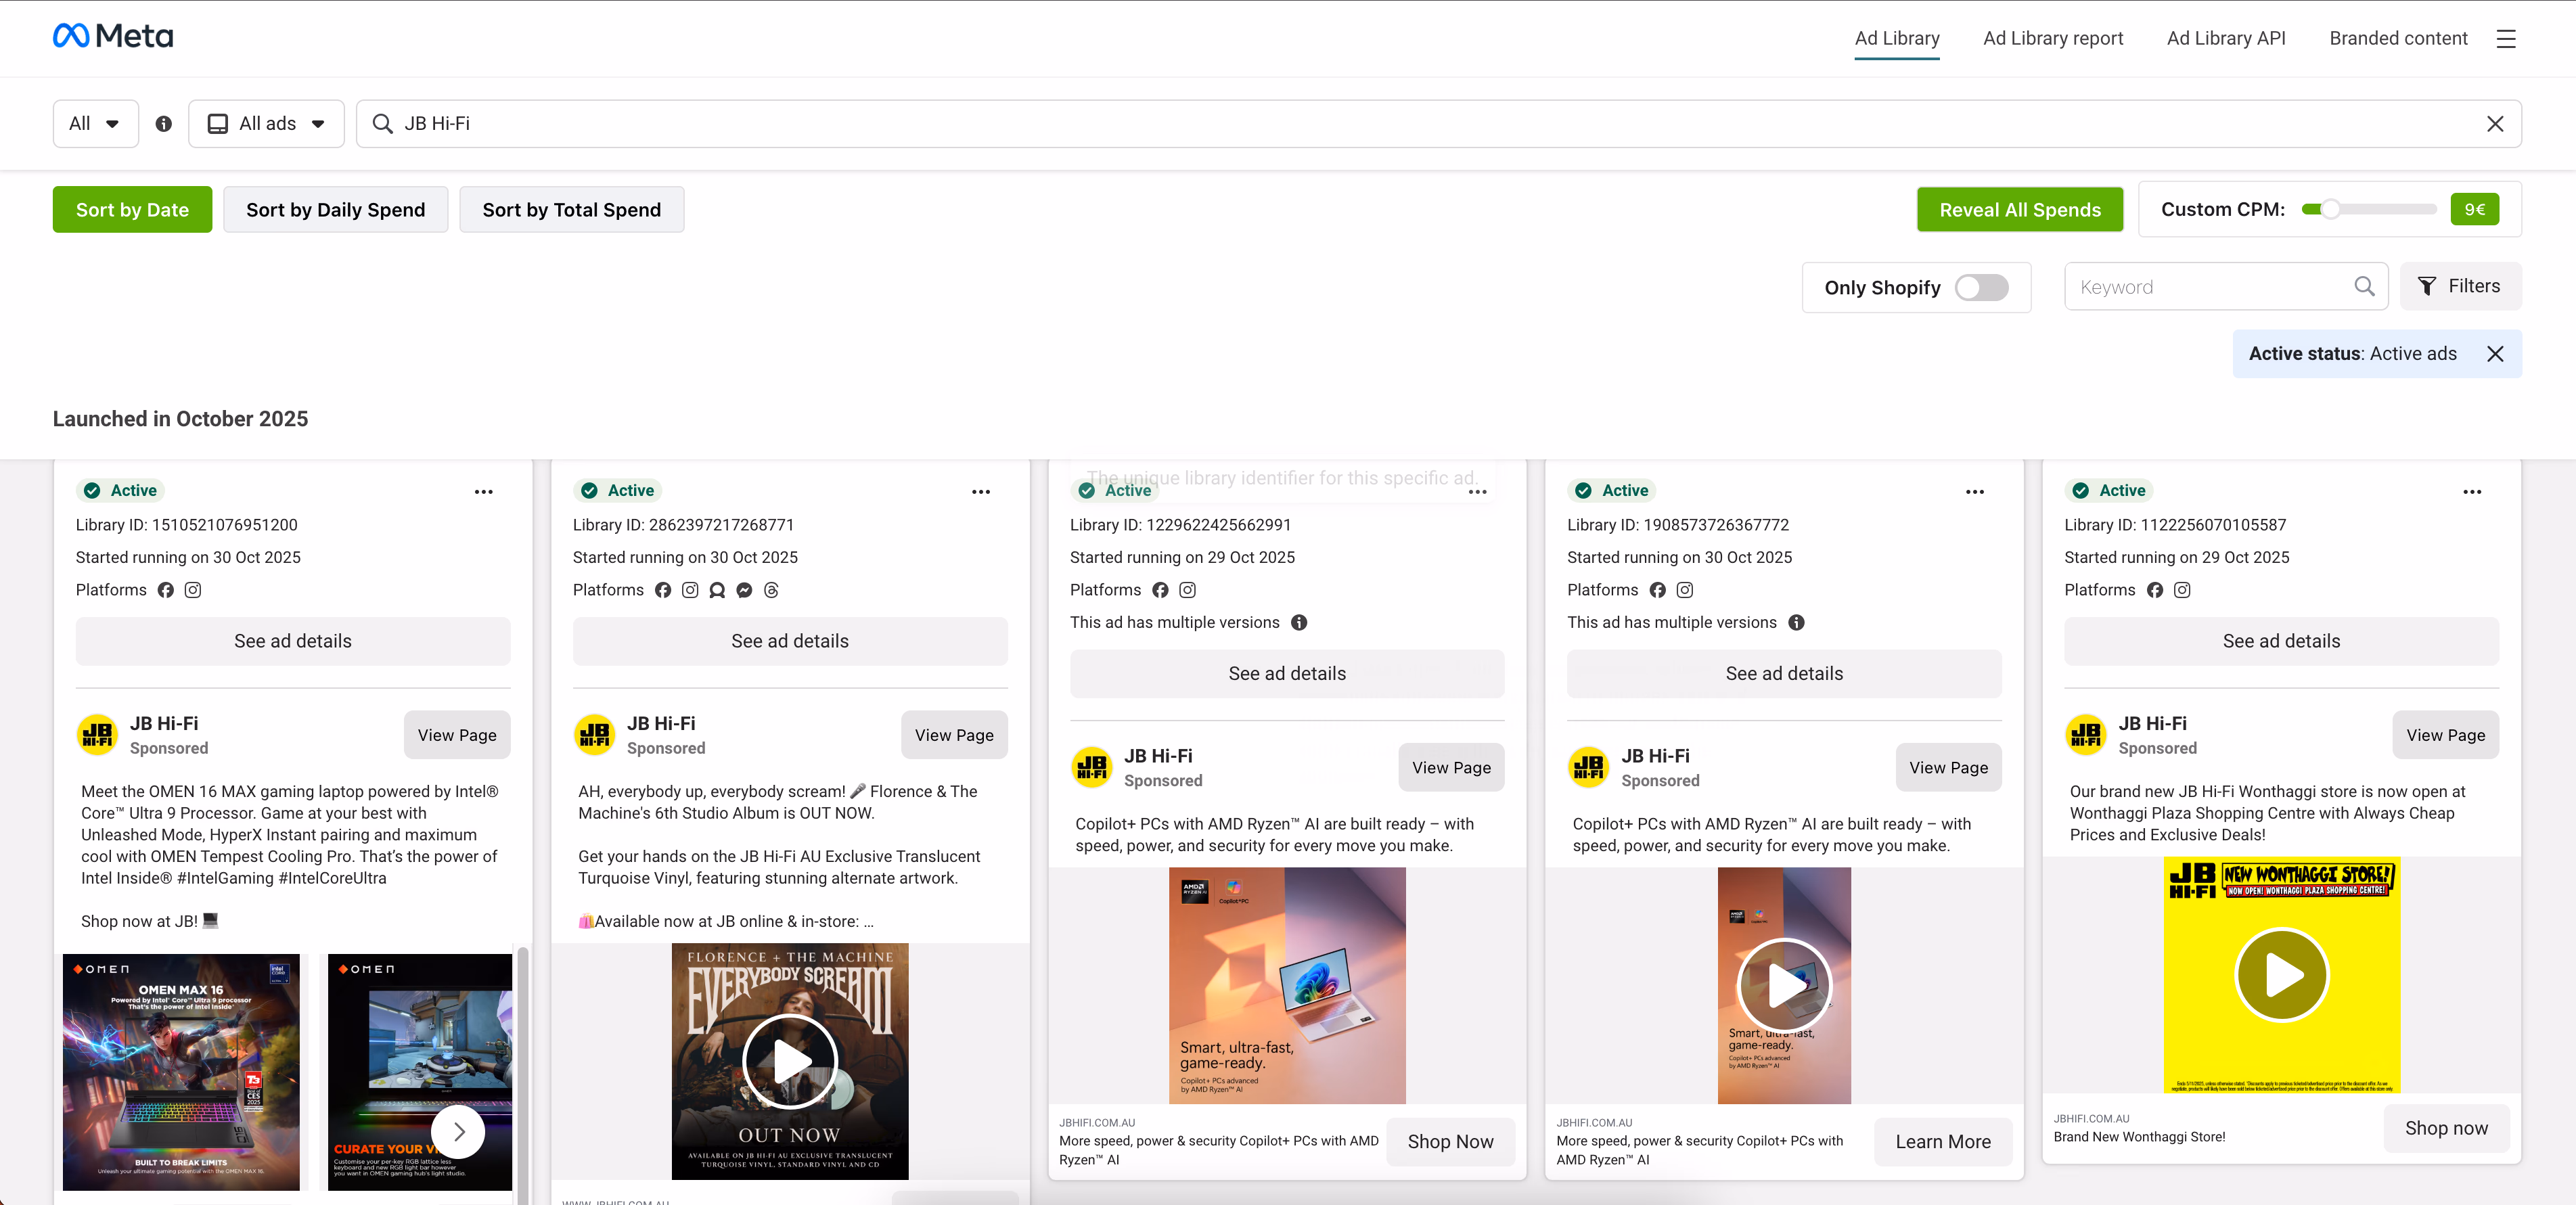This screenshot has width=2576, height=1205.
Task: Click the info icon beside All dropdown
Action: 164,124
